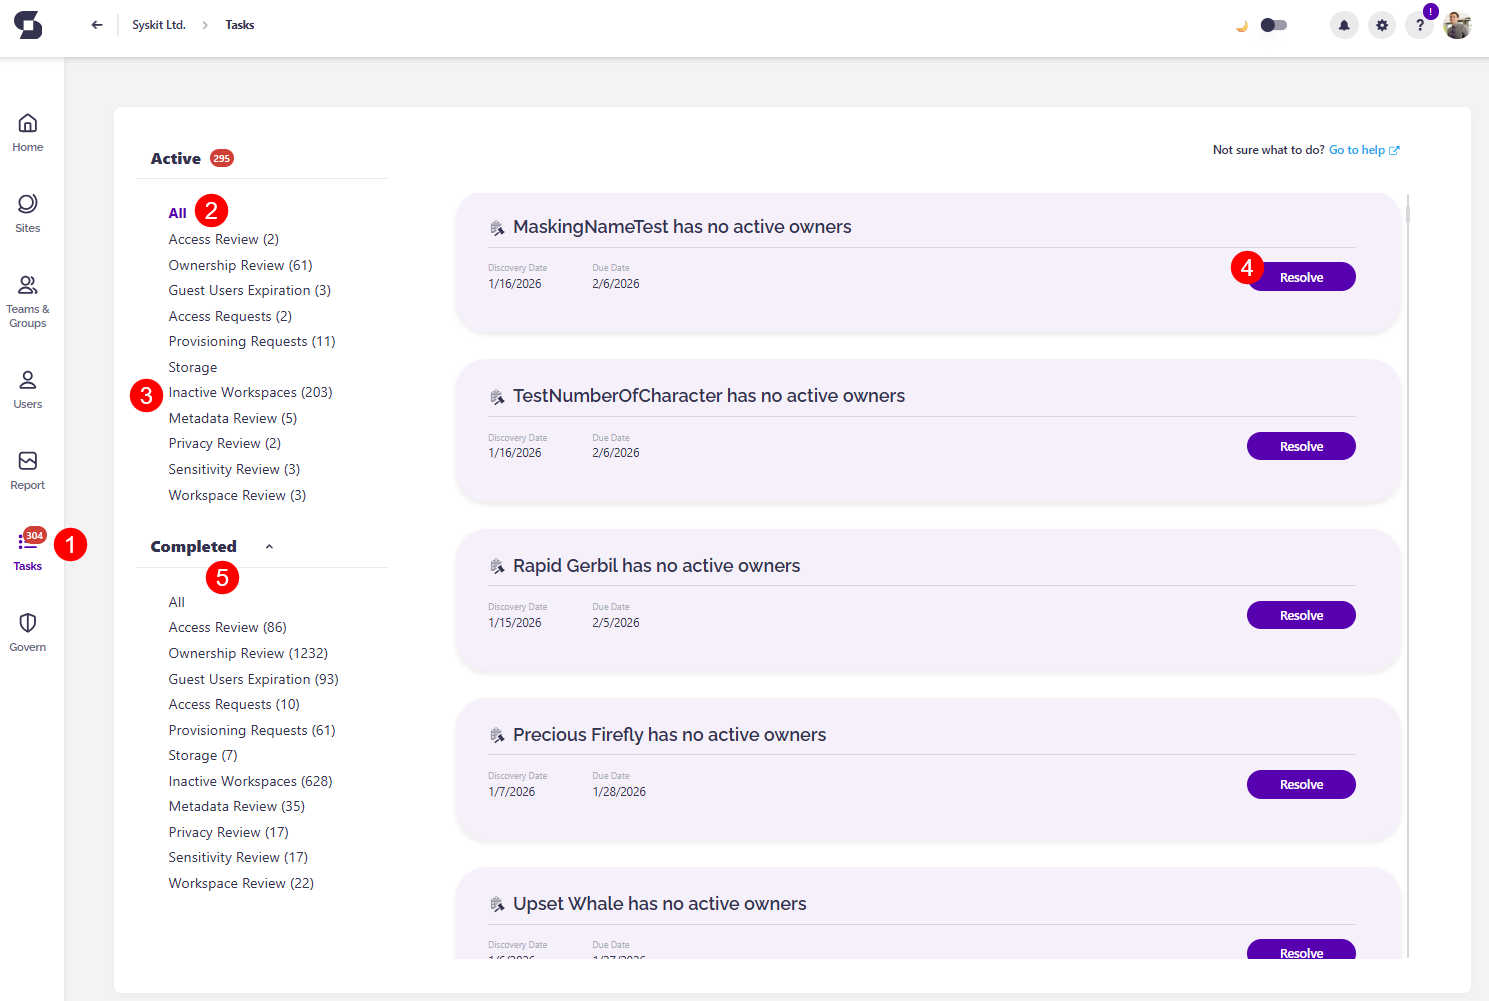Open settings via the gear icon
1489x1001 pixels.
(1381, 24)
